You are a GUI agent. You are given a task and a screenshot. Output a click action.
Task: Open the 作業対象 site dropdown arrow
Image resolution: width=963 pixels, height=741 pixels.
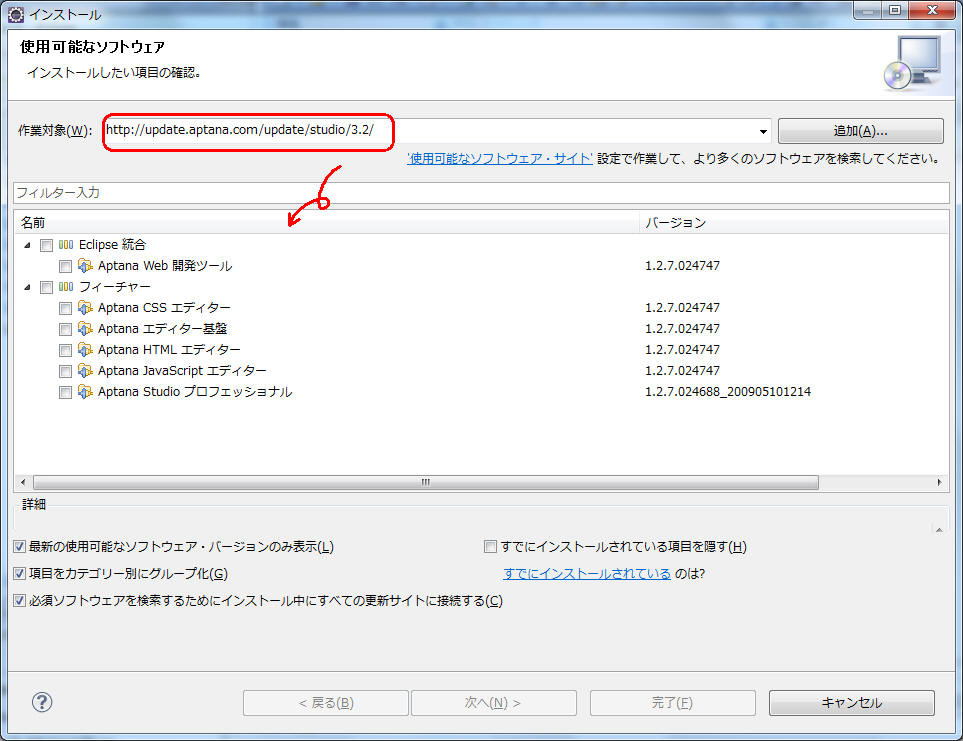764,132
